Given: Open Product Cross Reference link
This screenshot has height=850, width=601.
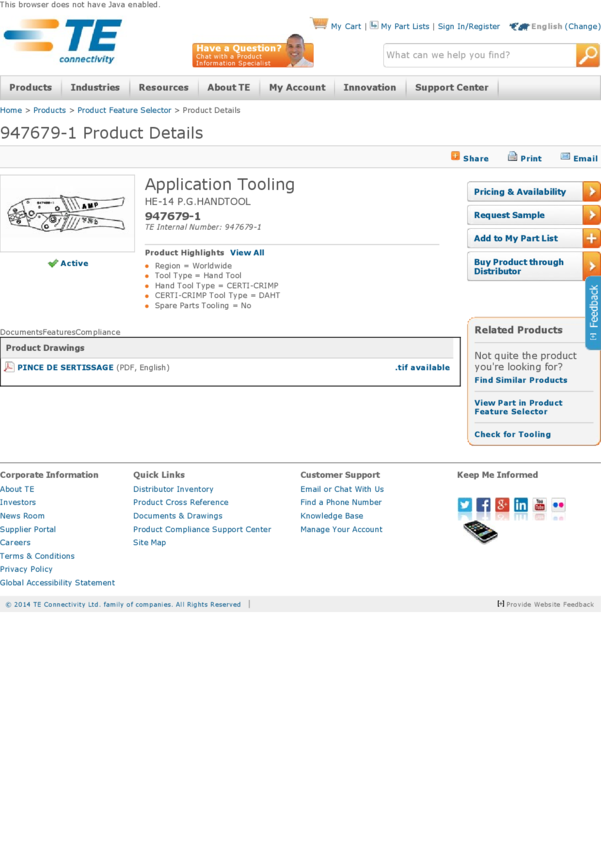Looking at the screenshot, I should click(x=181, y=503).
